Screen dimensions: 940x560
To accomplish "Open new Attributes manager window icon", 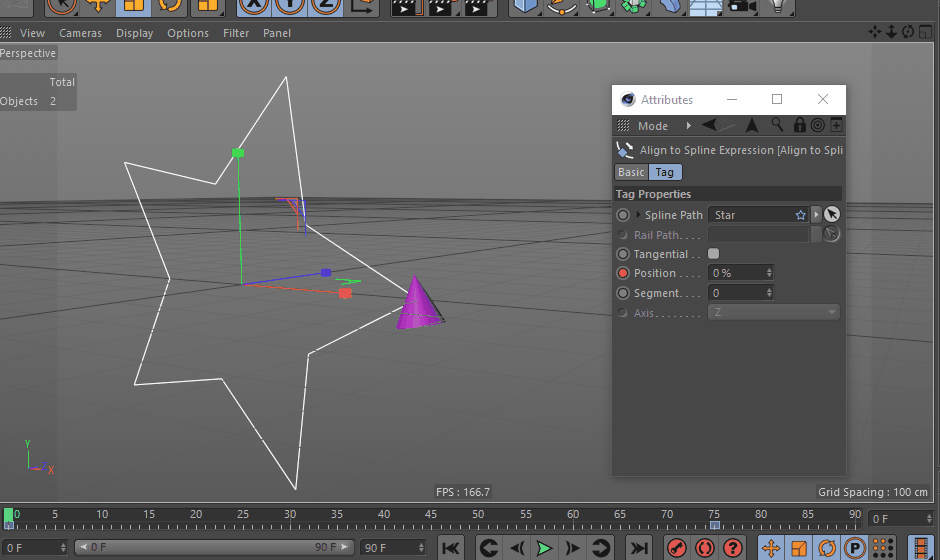I will (x=836, y=125).
